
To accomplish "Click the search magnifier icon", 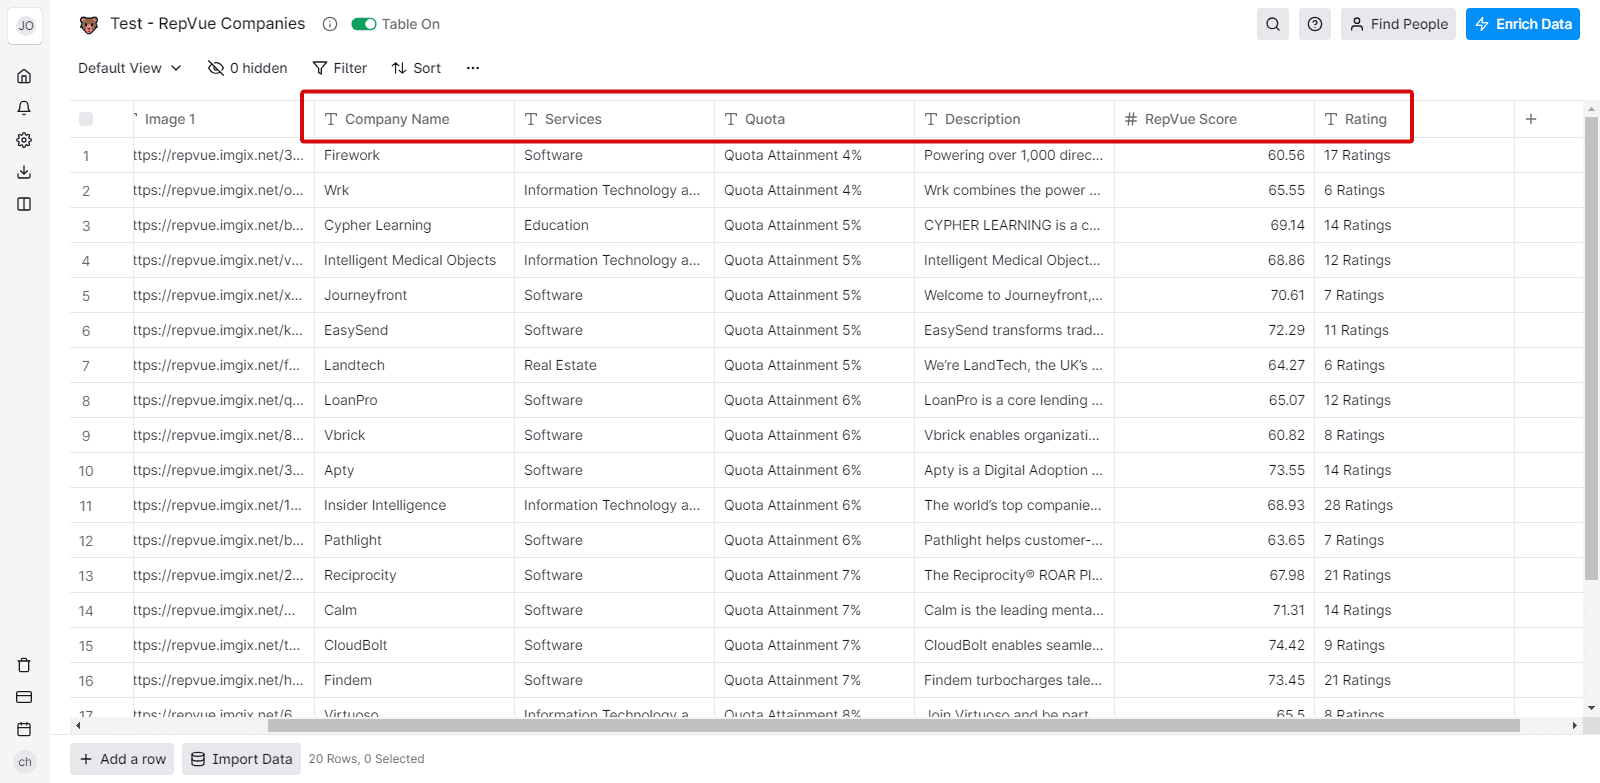I will (1272, 24).
